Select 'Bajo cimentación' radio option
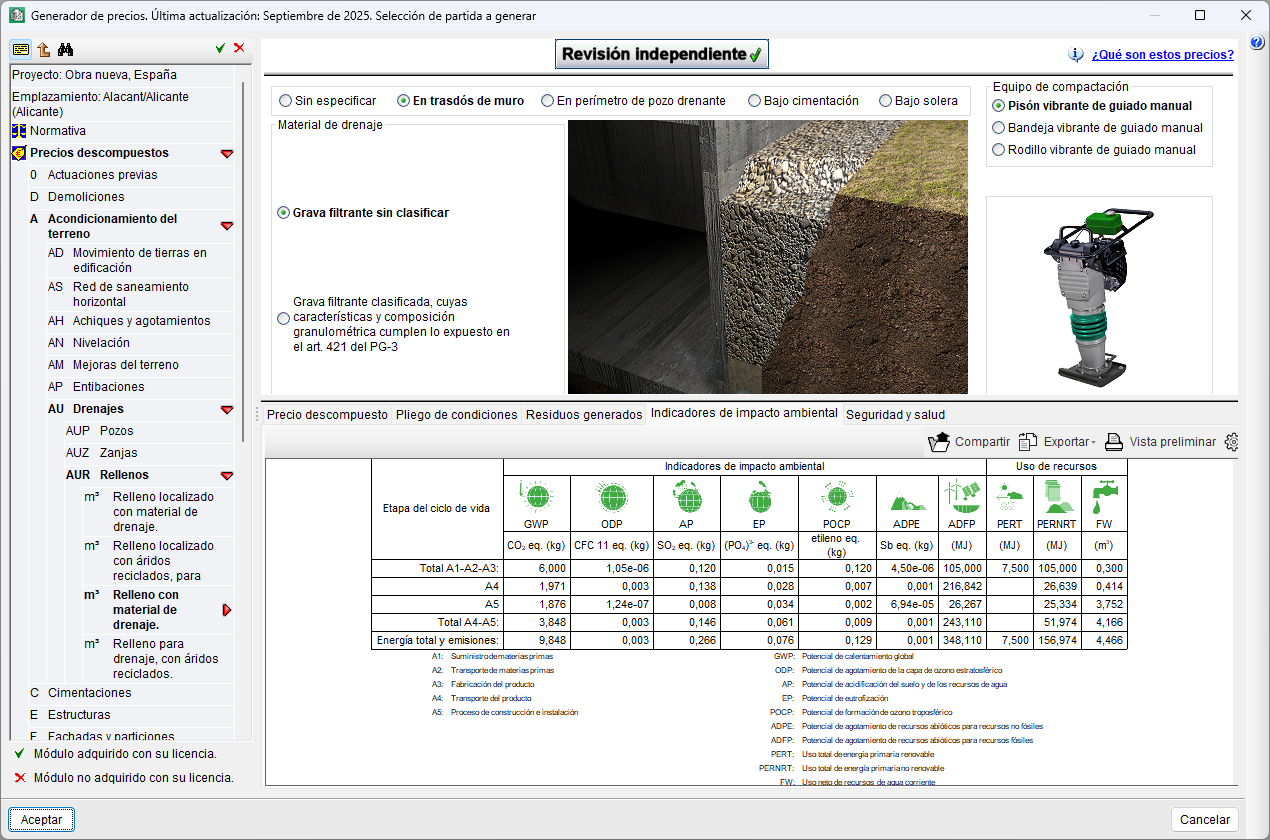Viewport: 1270px width, 840px height. 755,101
